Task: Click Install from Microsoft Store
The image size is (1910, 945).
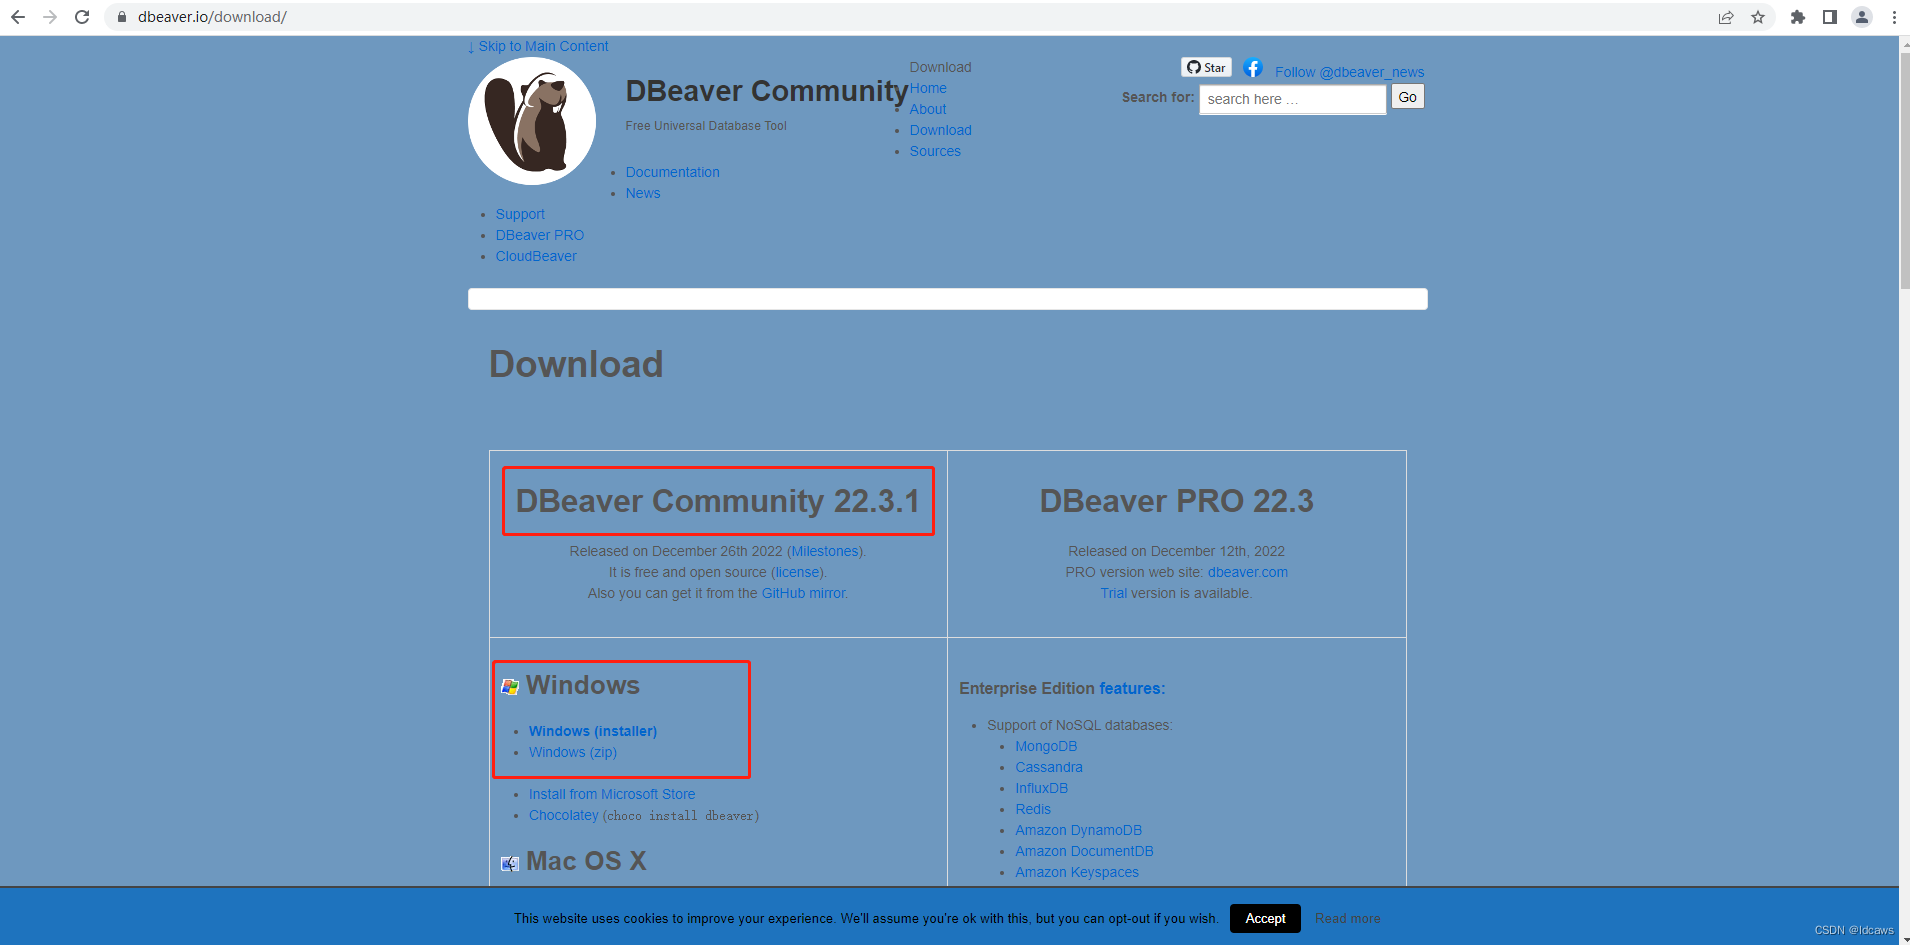Action: (612, 794)
